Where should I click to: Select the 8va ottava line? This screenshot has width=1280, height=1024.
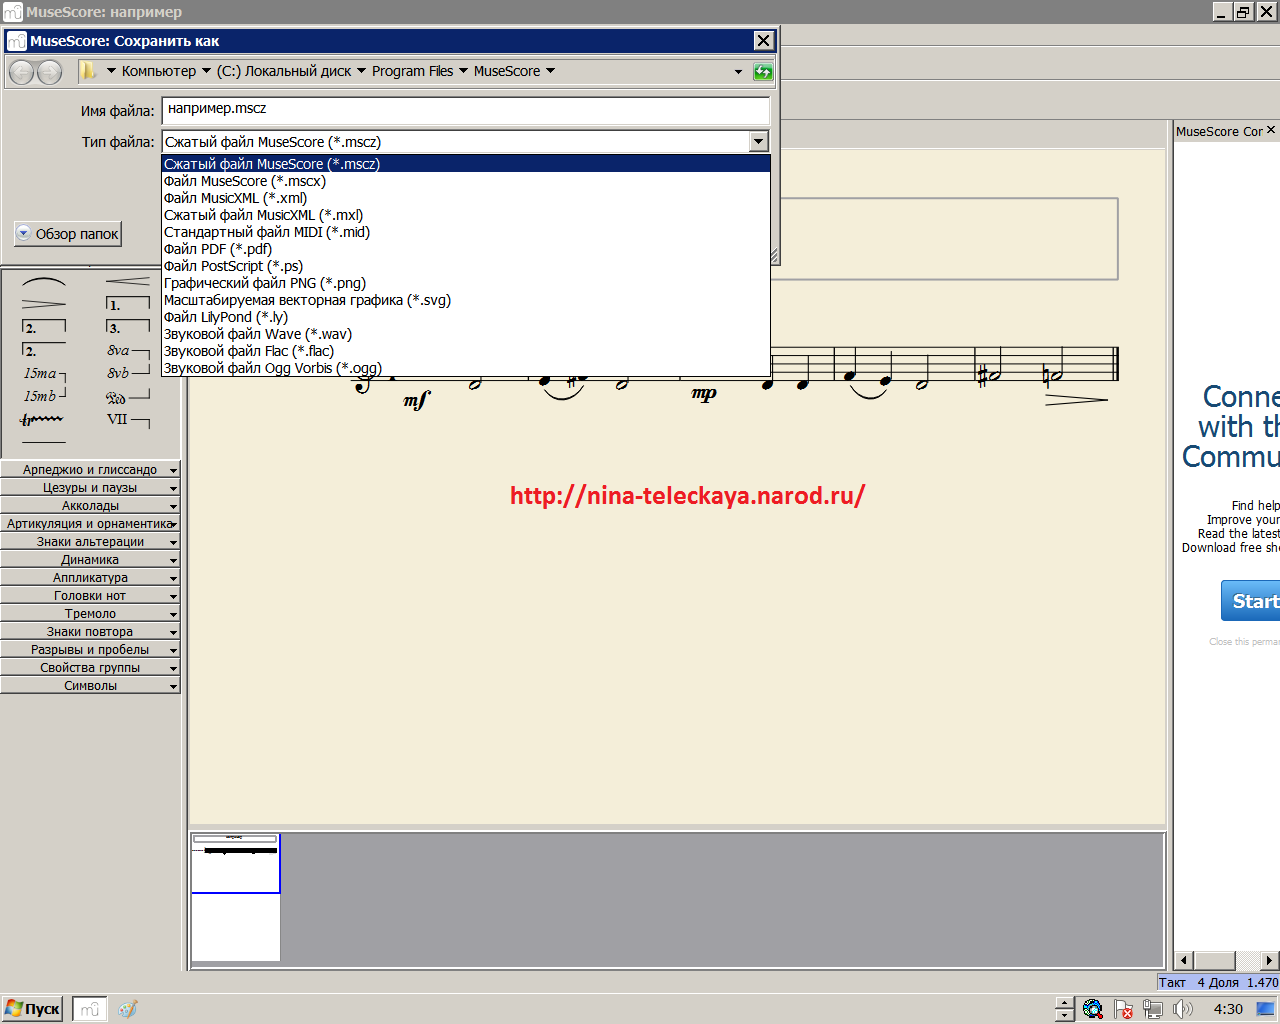pyautogui.click(x=128, y=351)
